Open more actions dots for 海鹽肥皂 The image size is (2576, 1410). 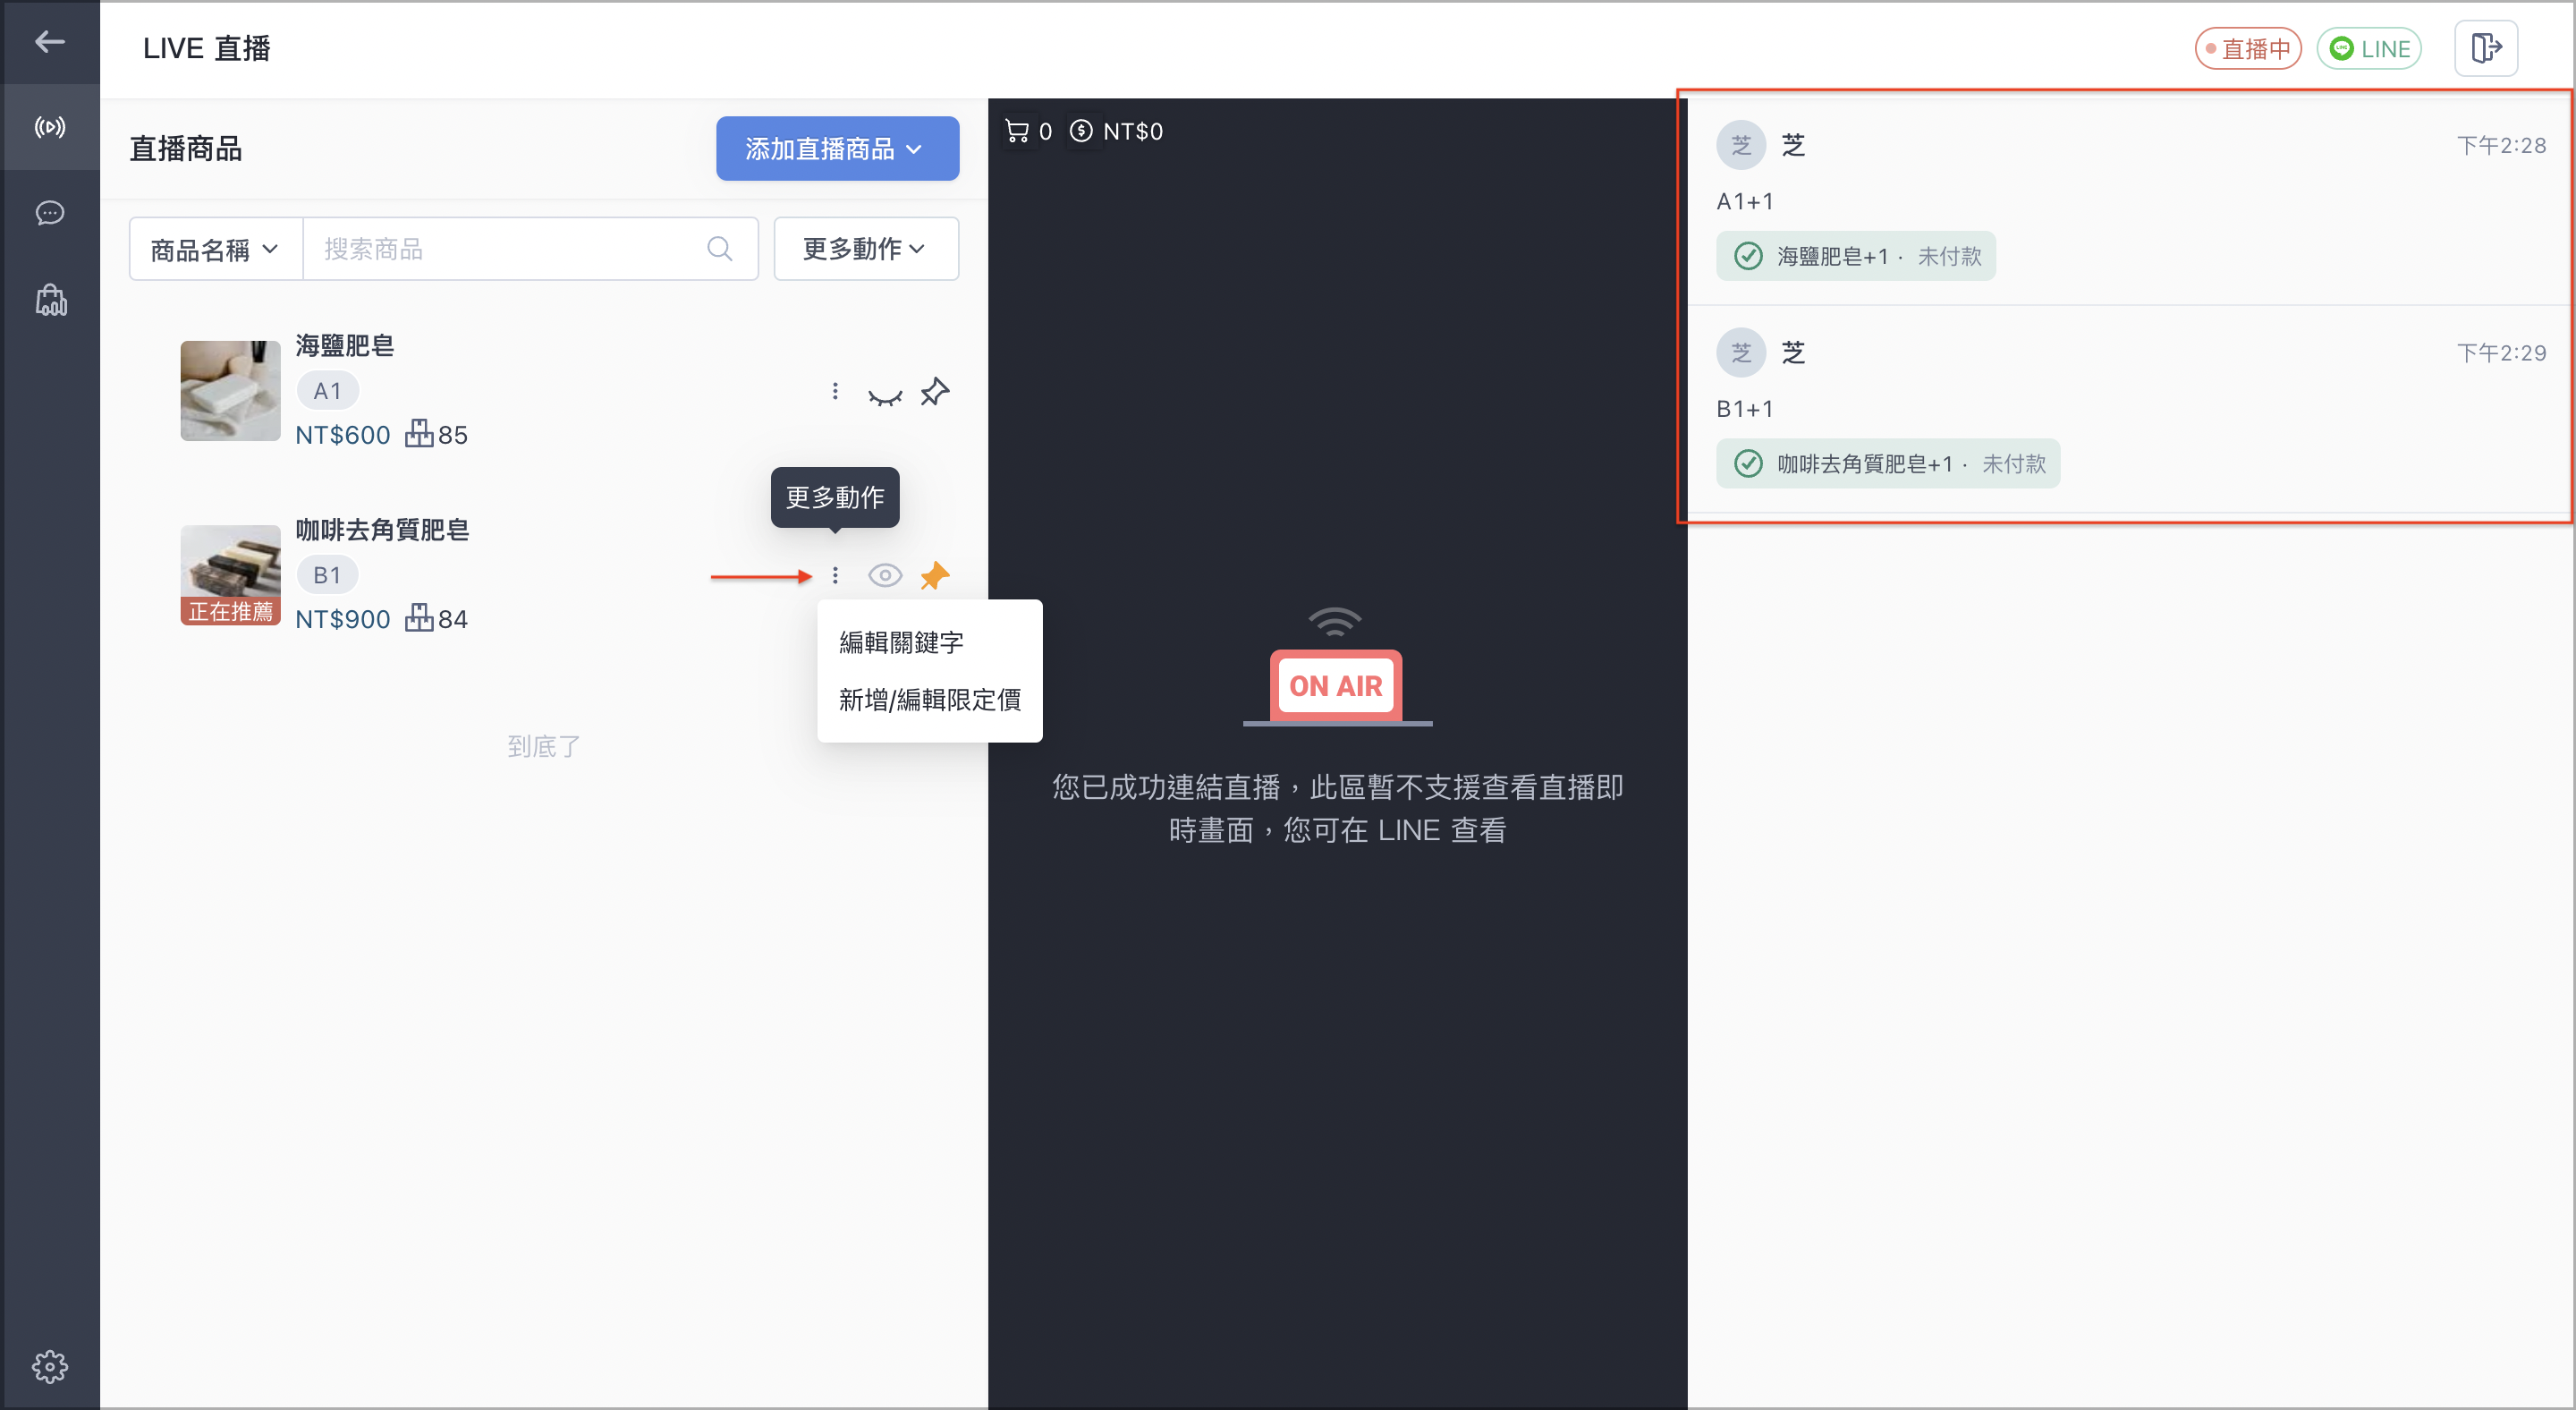(835, 391)
